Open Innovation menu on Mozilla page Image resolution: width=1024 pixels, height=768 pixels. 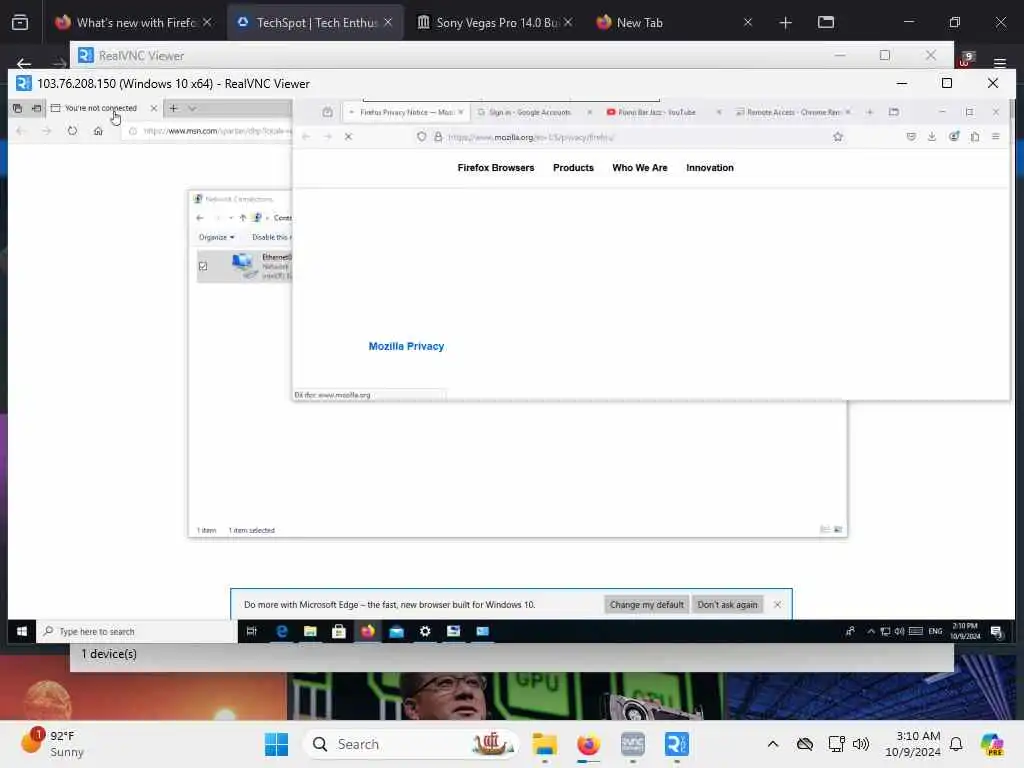click(x=710, y=168)
